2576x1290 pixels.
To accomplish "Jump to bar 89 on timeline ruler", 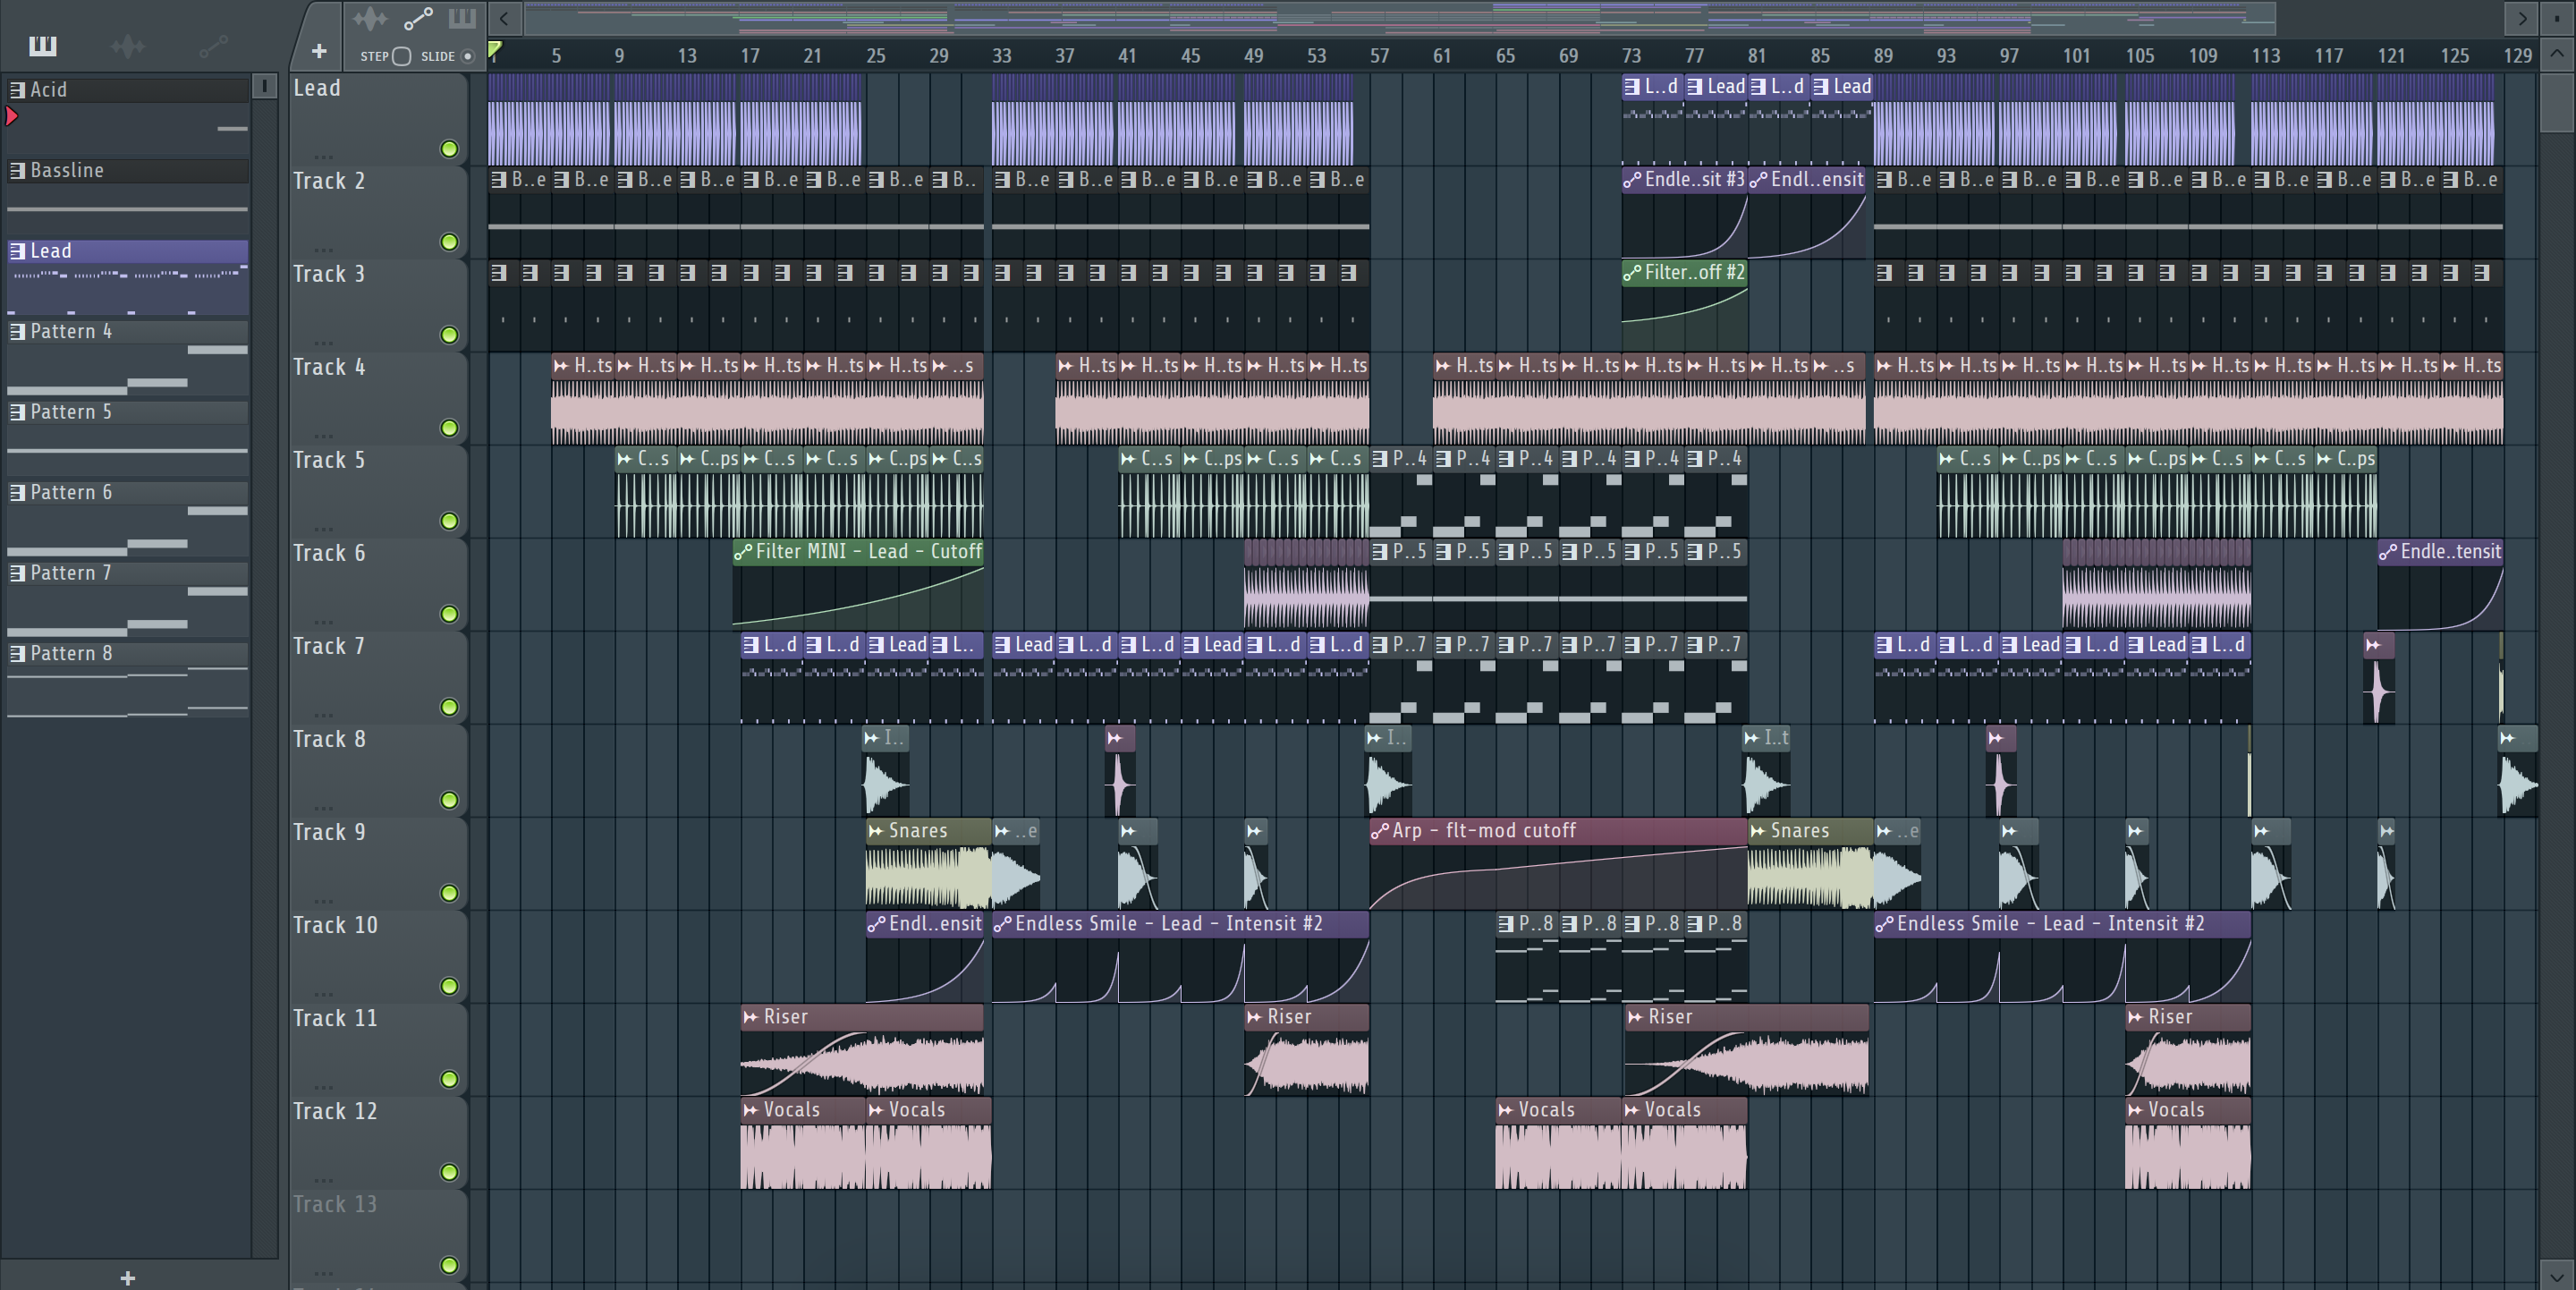I will (1883, 56).
